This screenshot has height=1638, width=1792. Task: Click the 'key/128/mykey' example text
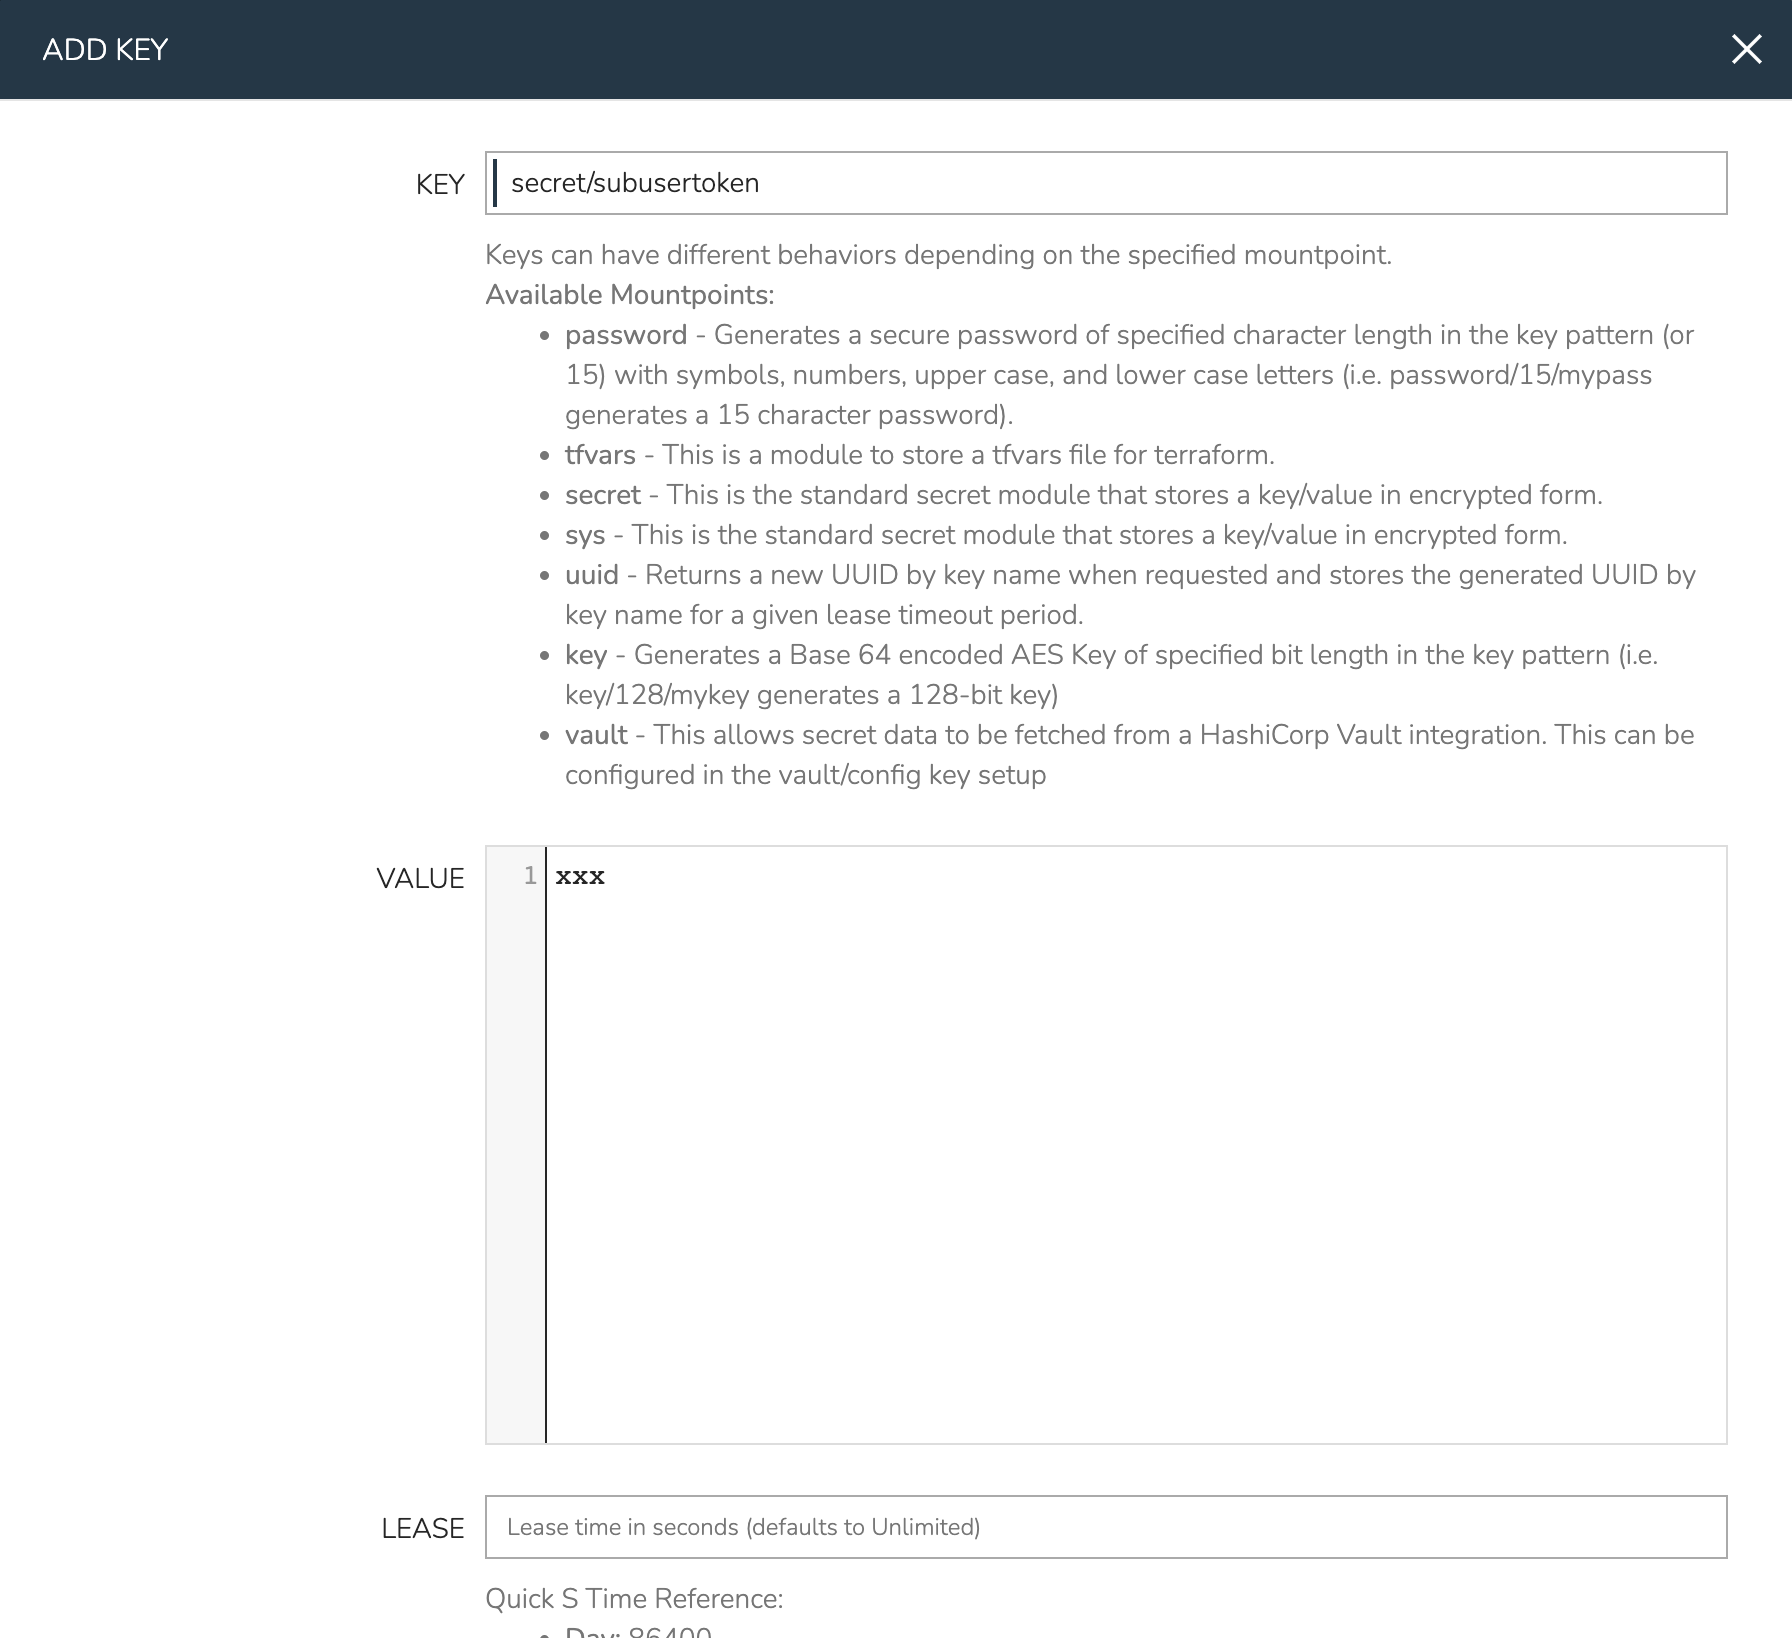(x=658, y=695)
